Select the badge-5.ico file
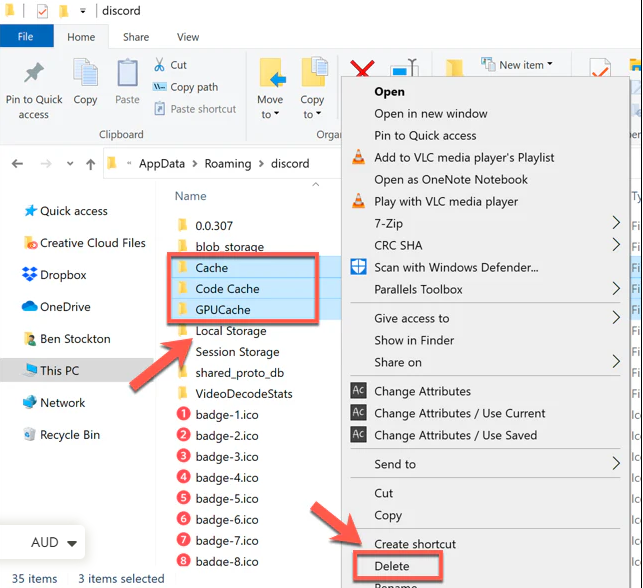 [218, 499]
